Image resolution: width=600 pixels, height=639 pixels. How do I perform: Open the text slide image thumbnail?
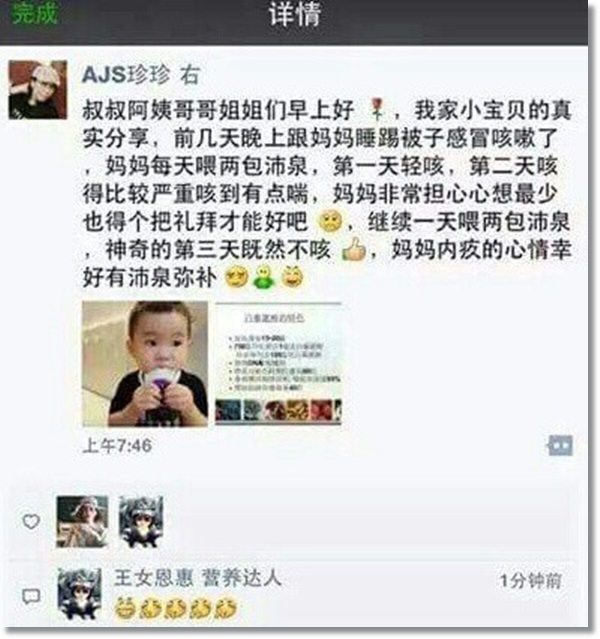(278, 364)
